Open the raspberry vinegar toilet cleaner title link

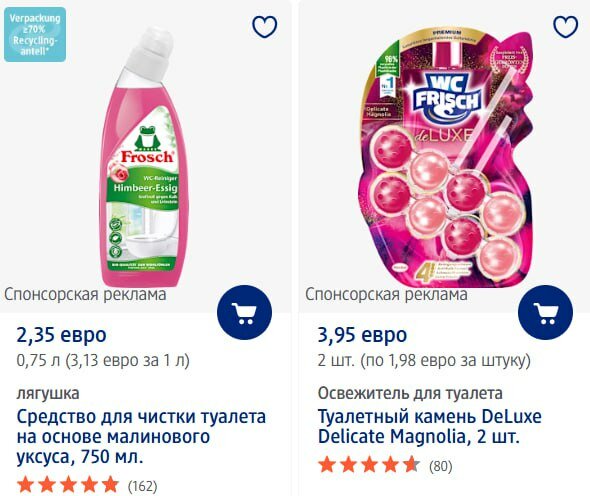pyautogui.click(x=141, y=437)
